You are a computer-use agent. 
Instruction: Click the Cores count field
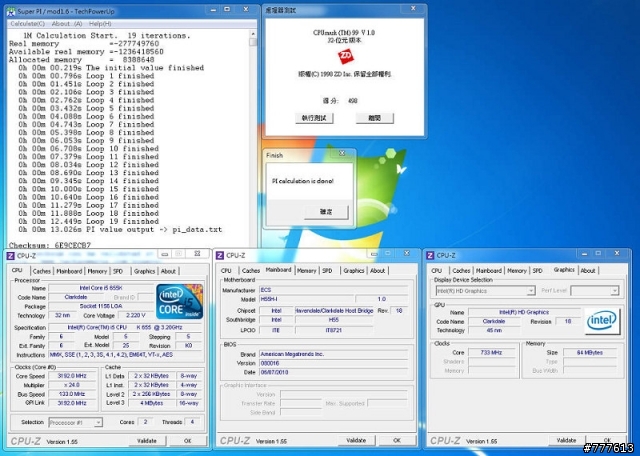pos(145,422)
